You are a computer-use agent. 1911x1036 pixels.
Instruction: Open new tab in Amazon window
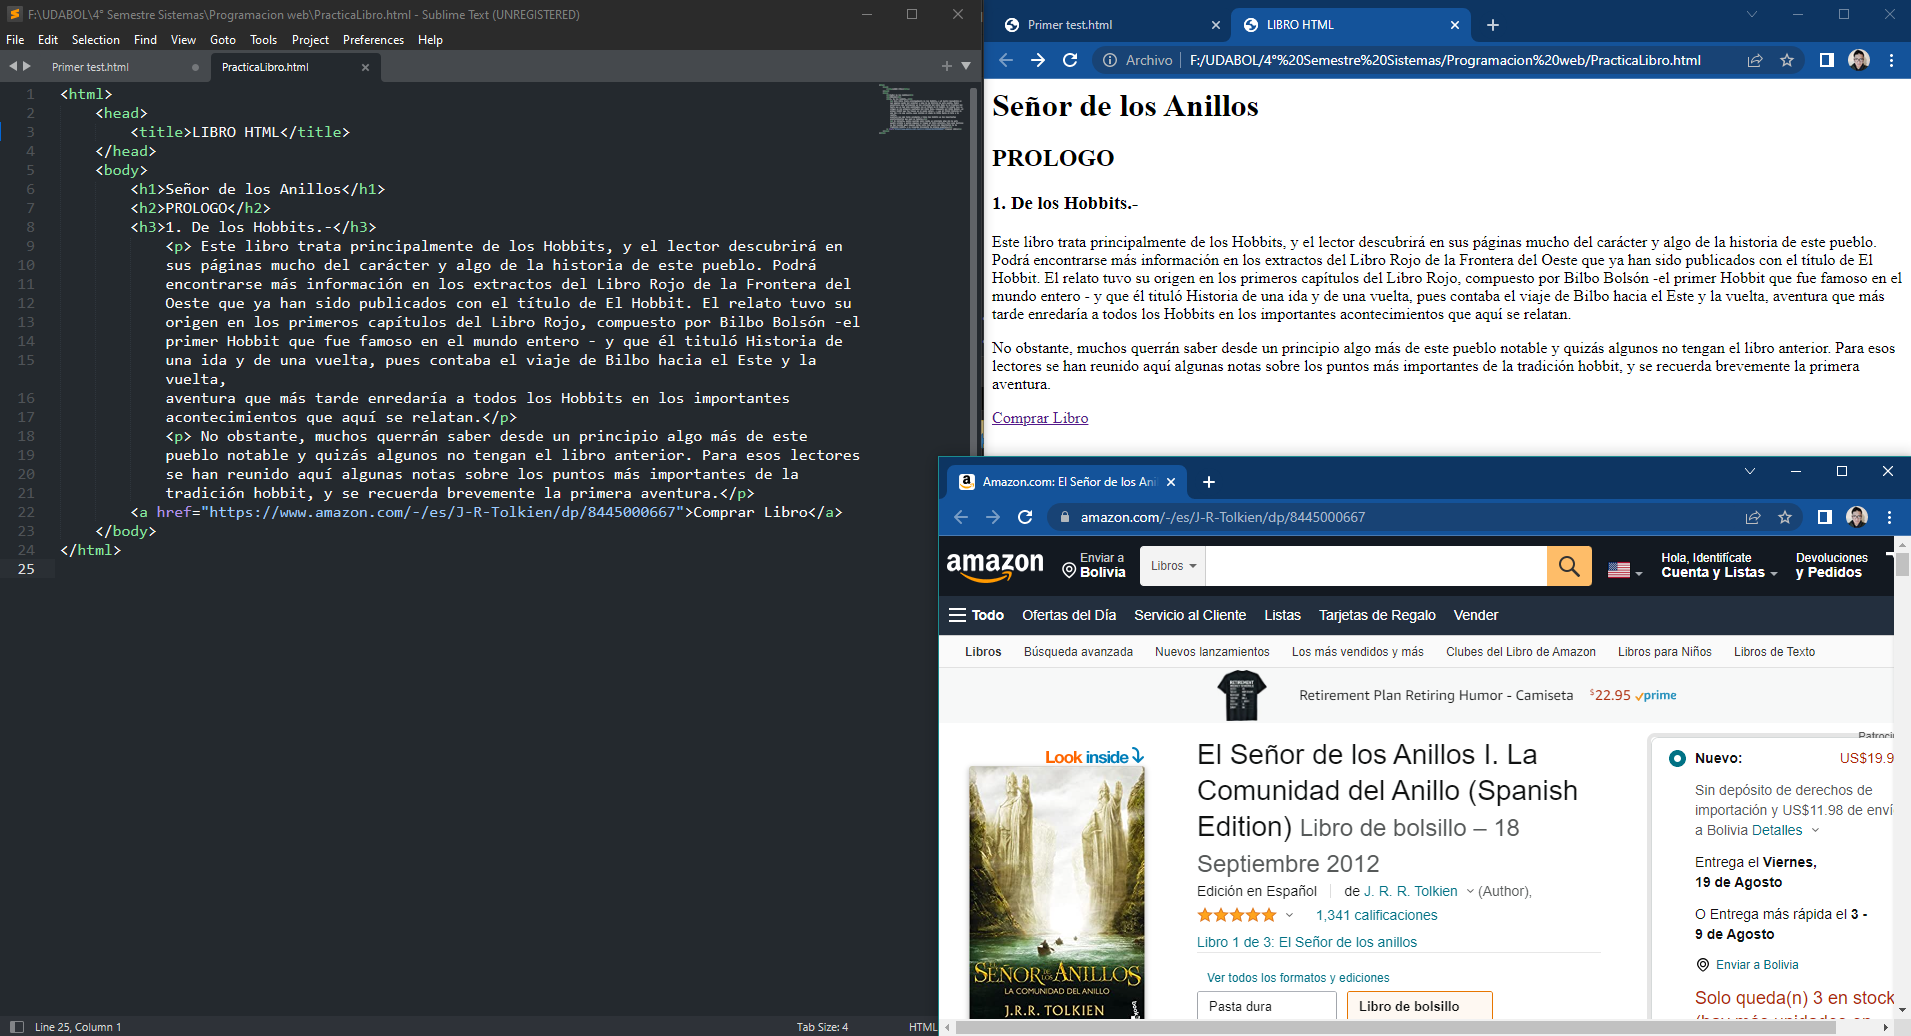click(x=1209, y=482)
